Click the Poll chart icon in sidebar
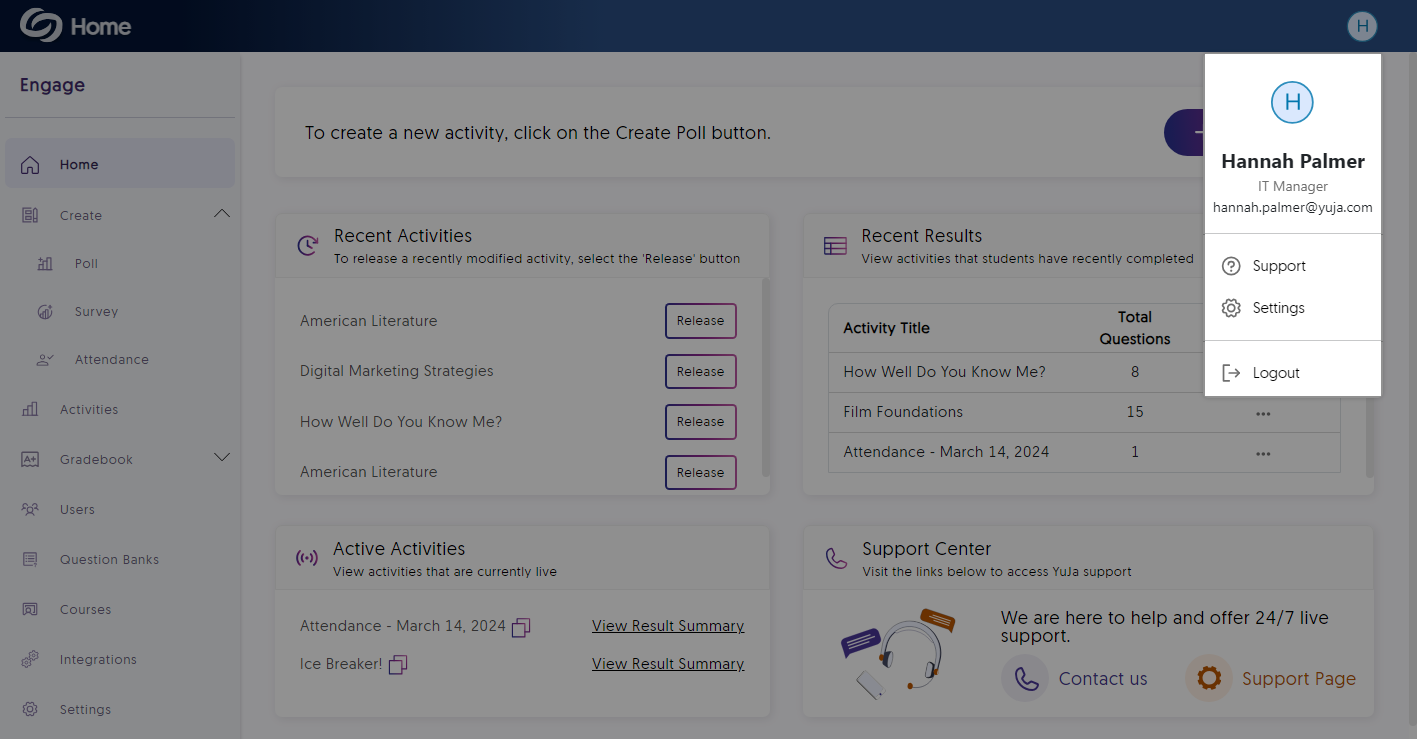Viewport: 1417px width, 739px height. pos(45,264)
